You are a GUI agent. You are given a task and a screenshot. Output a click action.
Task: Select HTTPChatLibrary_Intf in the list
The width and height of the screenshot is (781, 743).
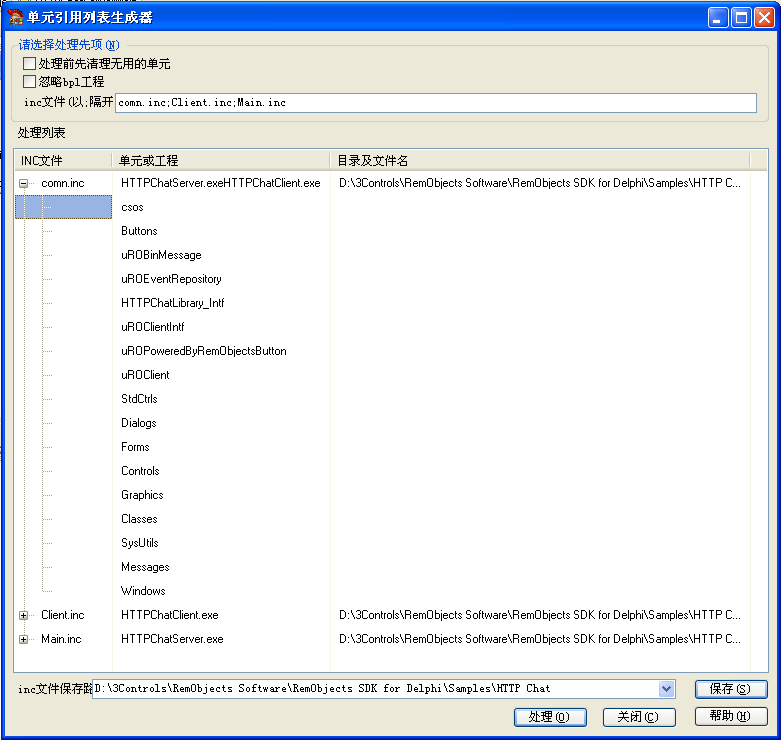pos(172,303)
